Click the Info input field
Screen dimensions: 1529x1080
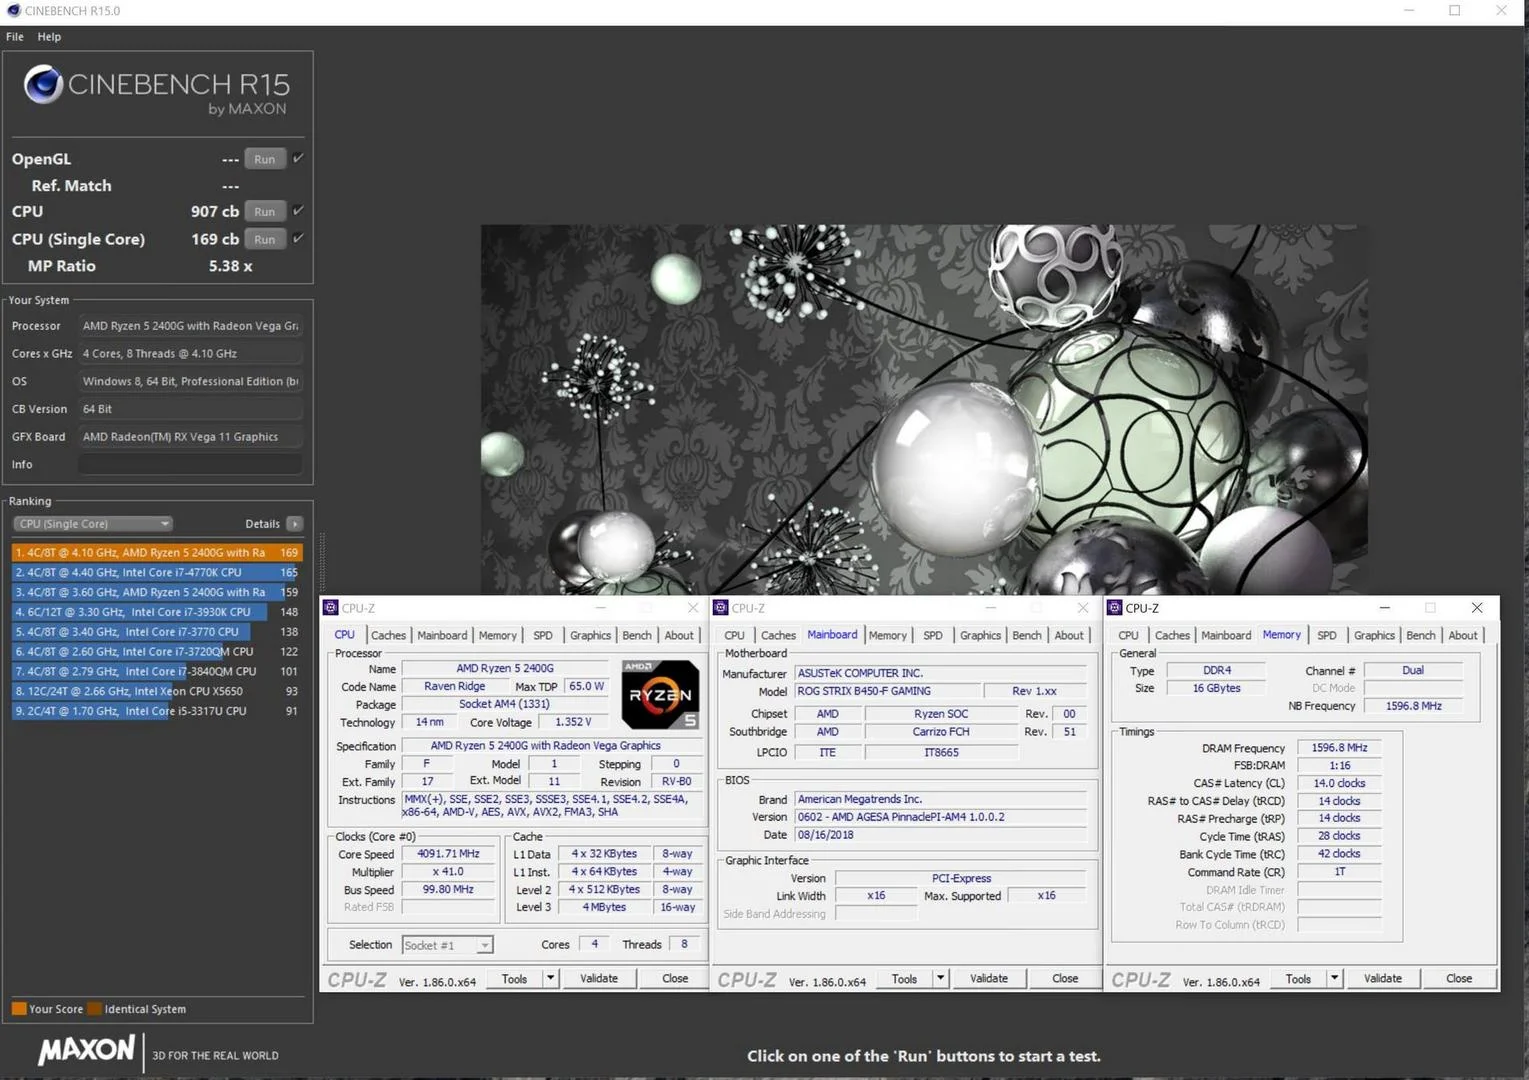(190, 464)
